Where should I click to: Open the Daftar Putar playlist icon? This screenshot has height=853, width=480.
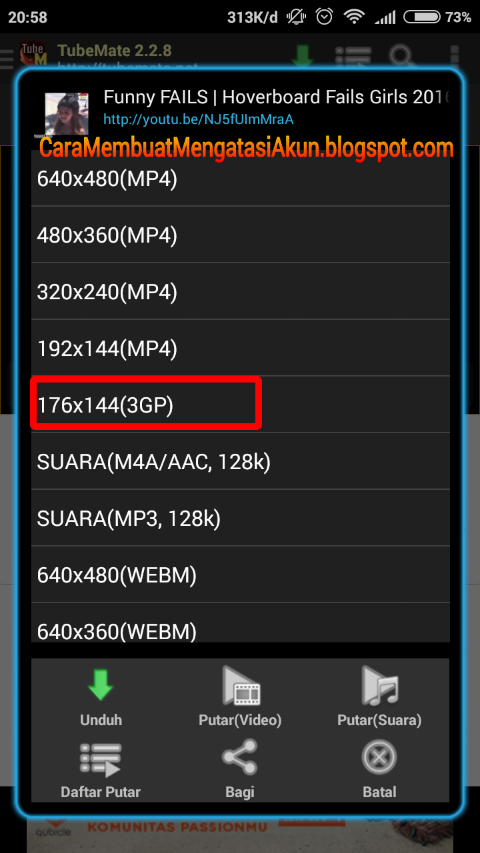click(101, 759)
